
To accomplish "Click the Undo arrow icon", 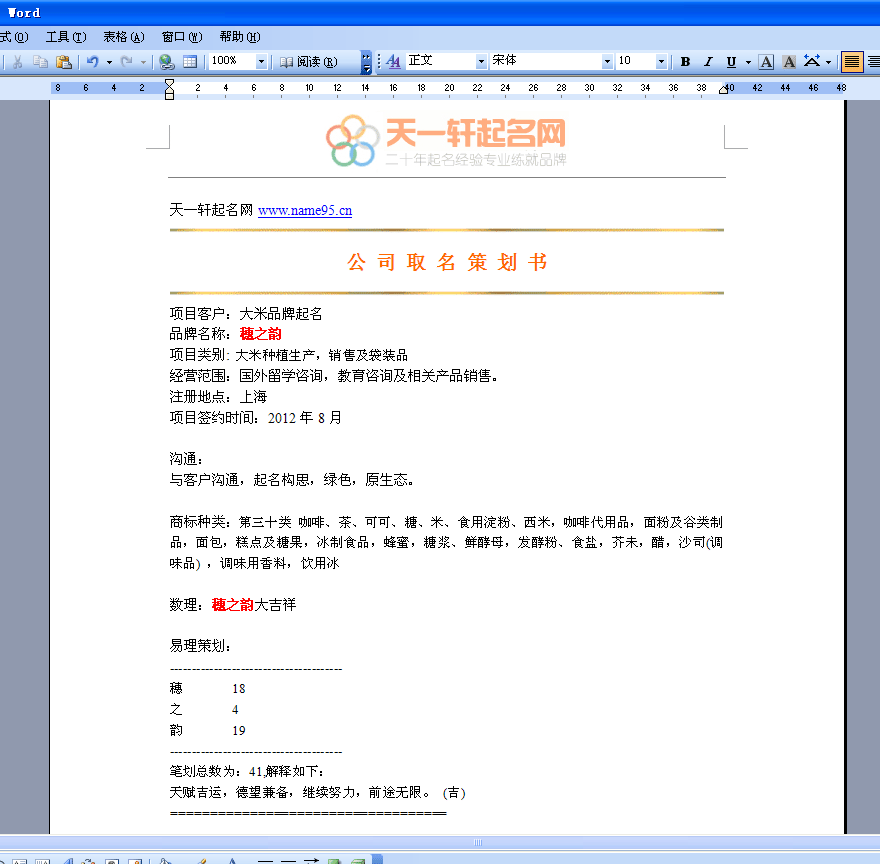I will pyautogui.click(x=93, y=62).
